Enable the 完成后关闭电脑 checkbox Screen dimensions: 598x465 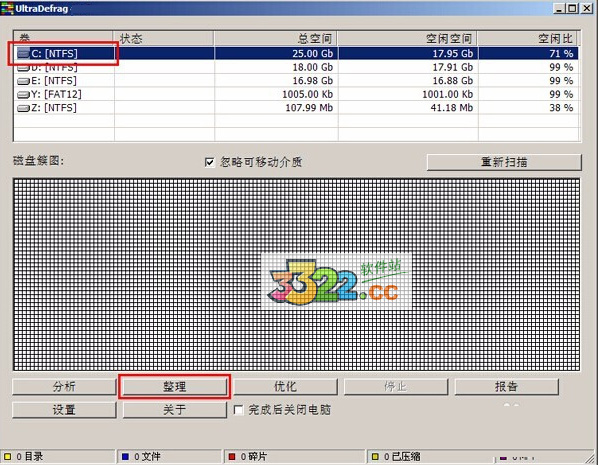[238, 410]
